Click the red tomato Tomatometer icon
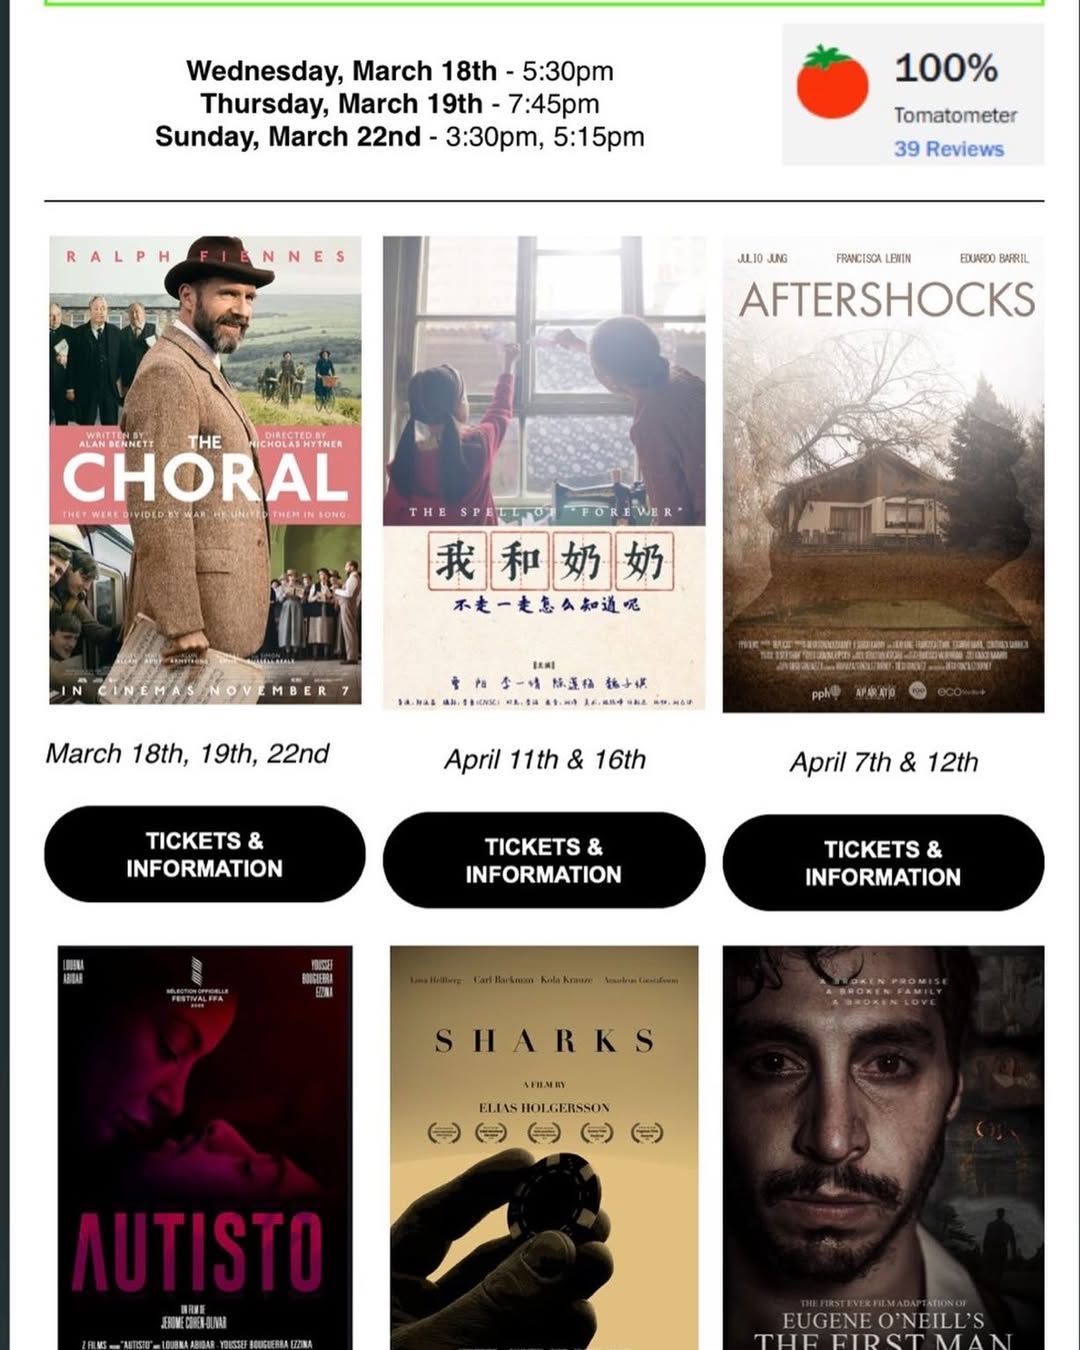 (833, 83)
